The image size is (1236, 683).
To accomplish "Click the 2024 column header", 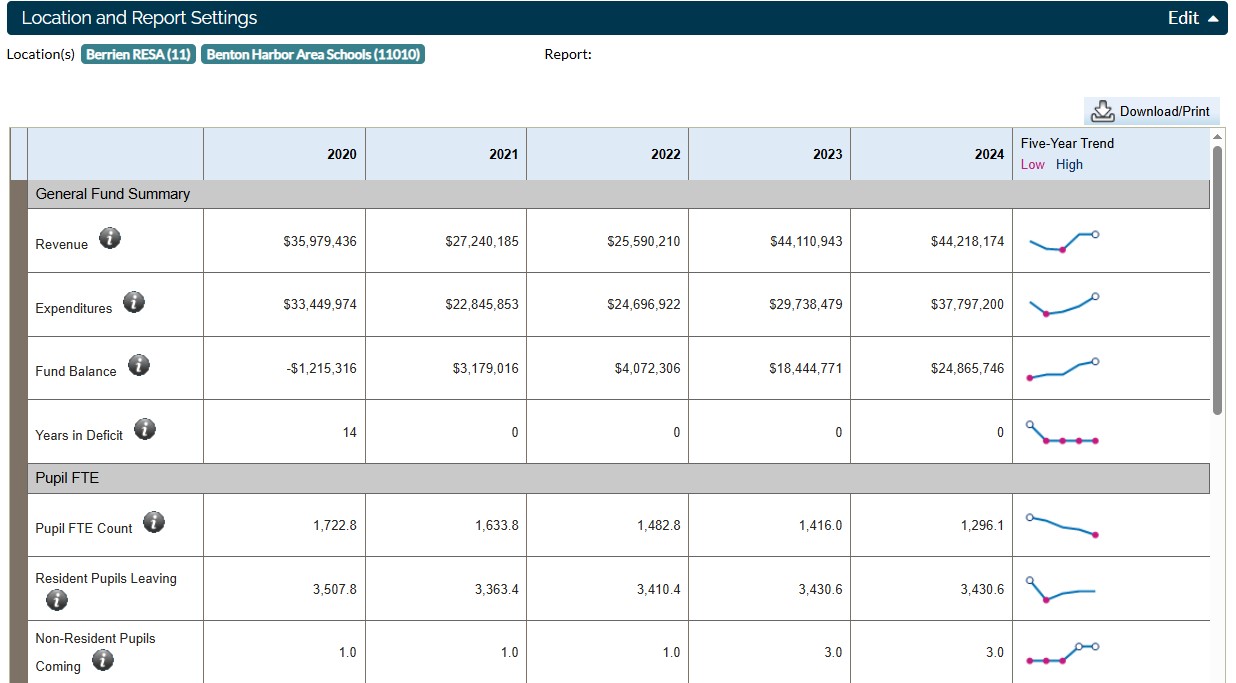I will click(988, 154).
